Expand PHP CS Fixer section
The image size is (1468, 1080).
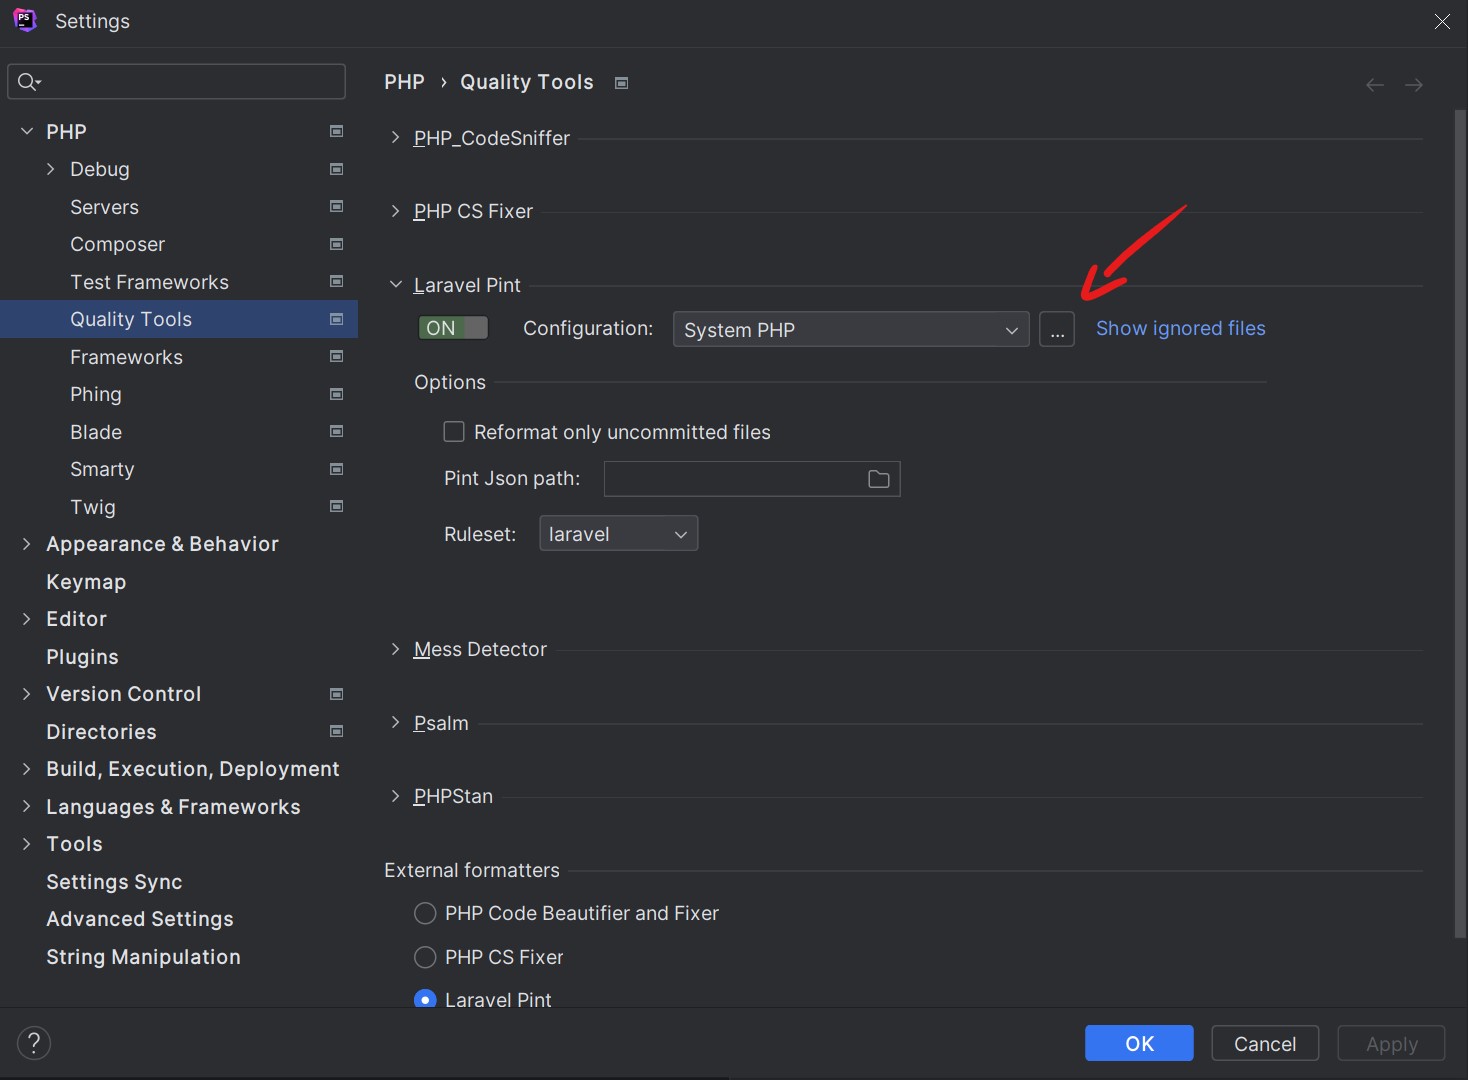(x=396, y=211)
